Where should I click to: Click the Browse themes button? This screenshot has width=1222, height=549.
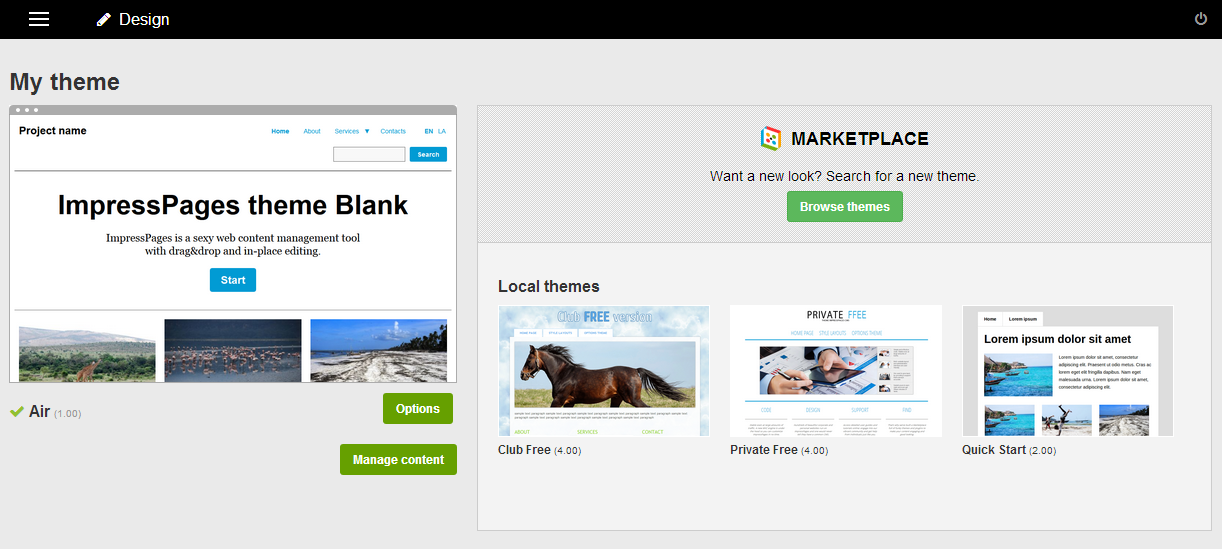[x=845, y=207]
